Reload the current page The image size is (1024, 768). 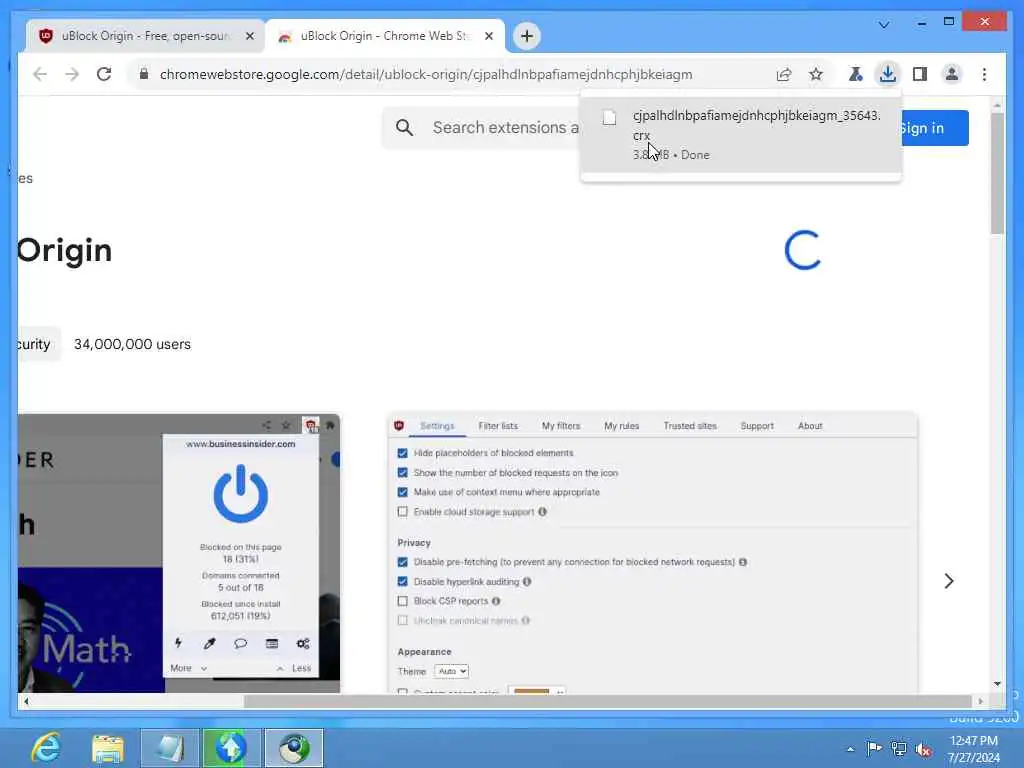click(x=104, y=74)
